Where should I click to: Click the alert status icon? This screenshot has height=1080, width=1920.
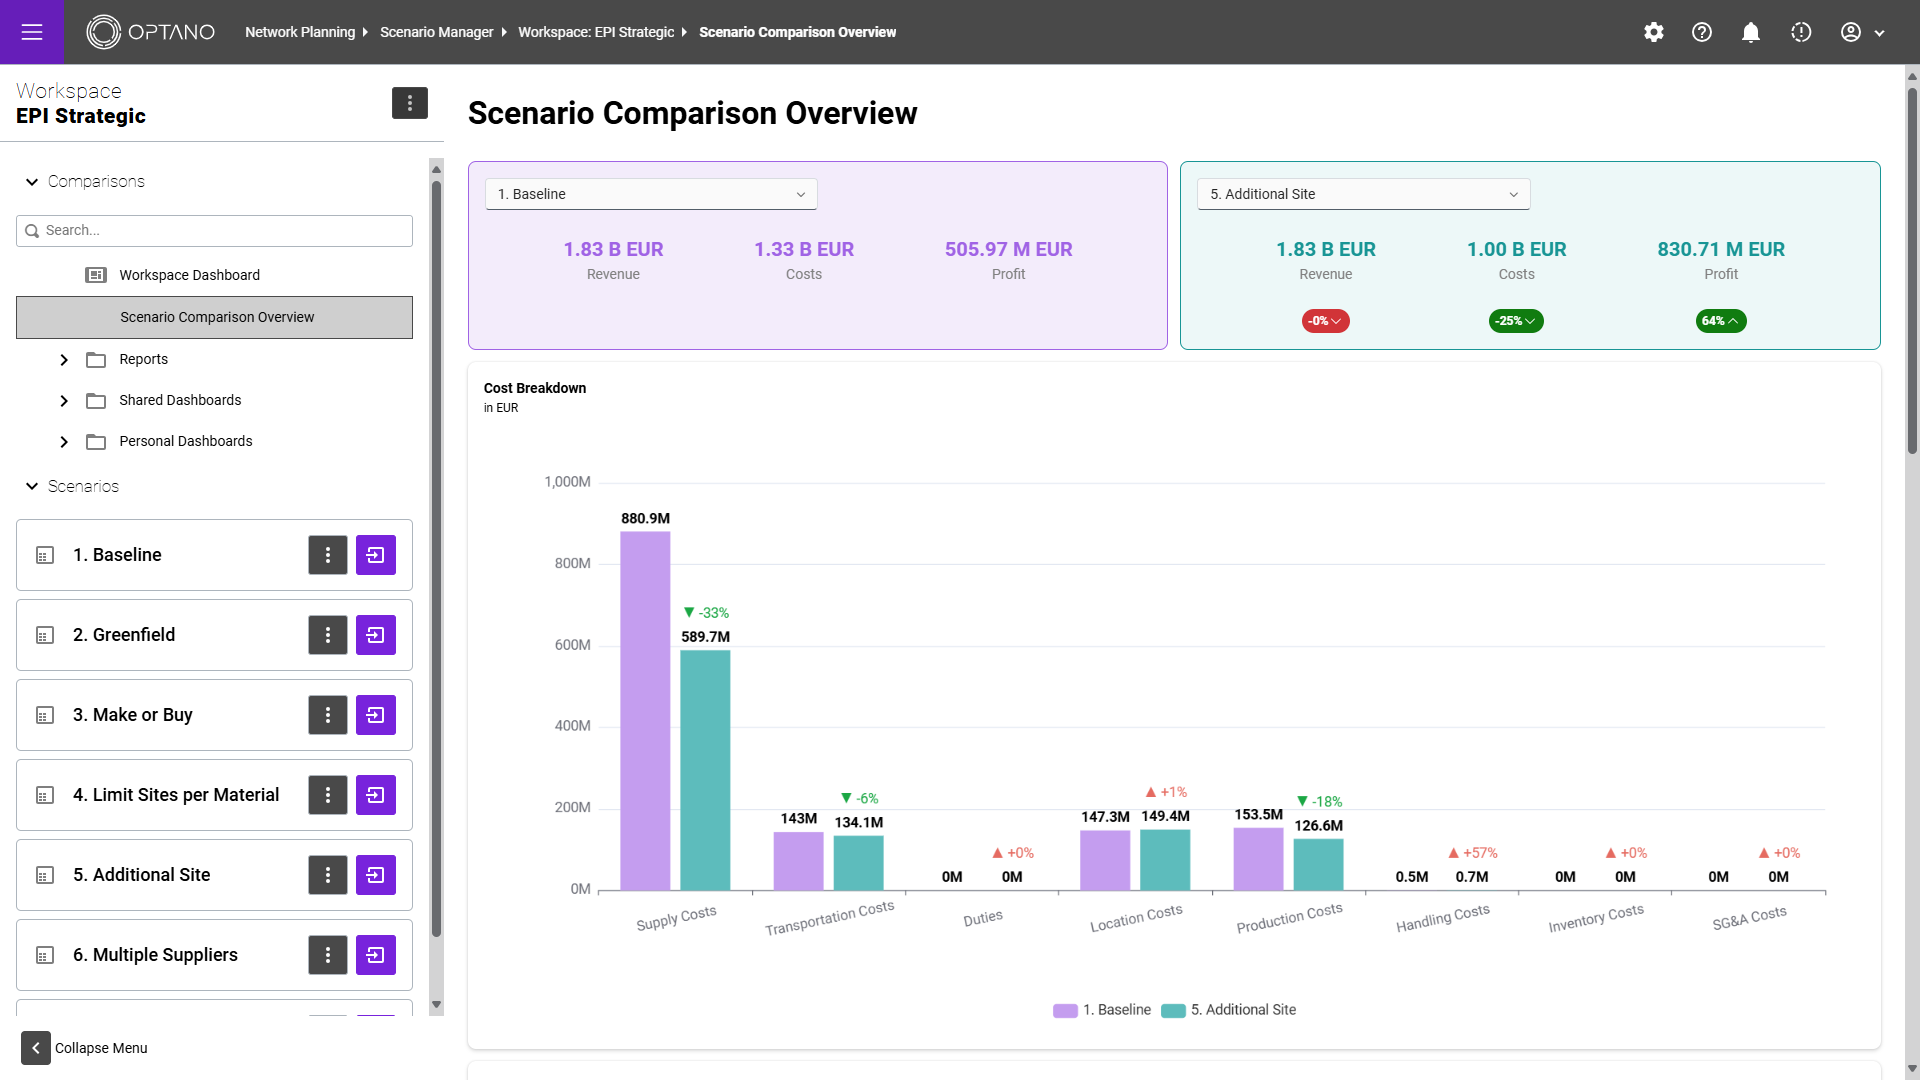(1801, 32)
